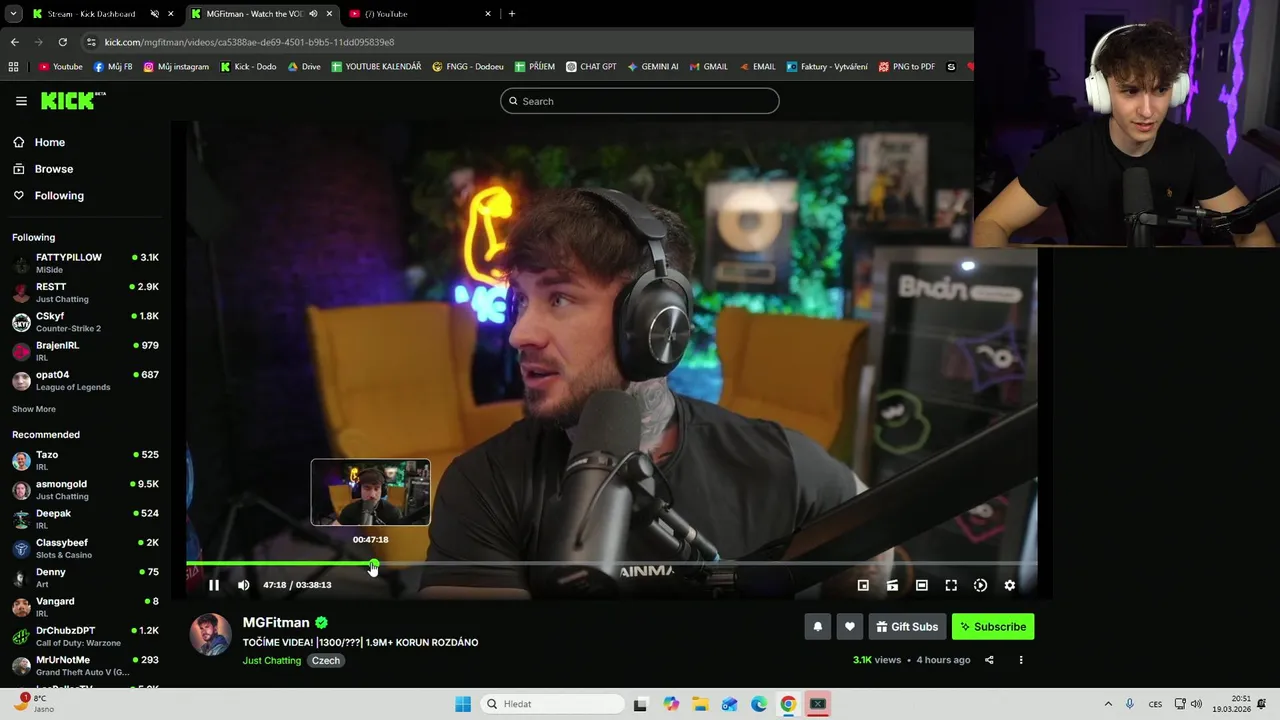Focus the Kick search field

pyautogui.click(x=640, y=101)
